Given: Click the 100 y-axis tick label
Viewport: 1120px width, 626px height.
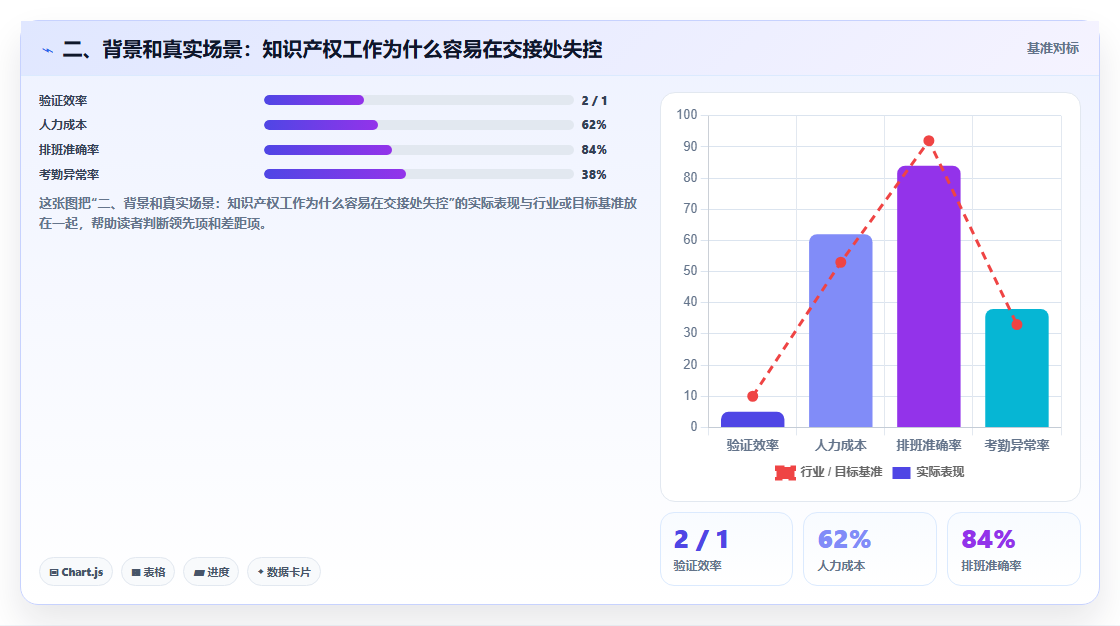Looking at the screenshot, I should (x=686, y=114).
